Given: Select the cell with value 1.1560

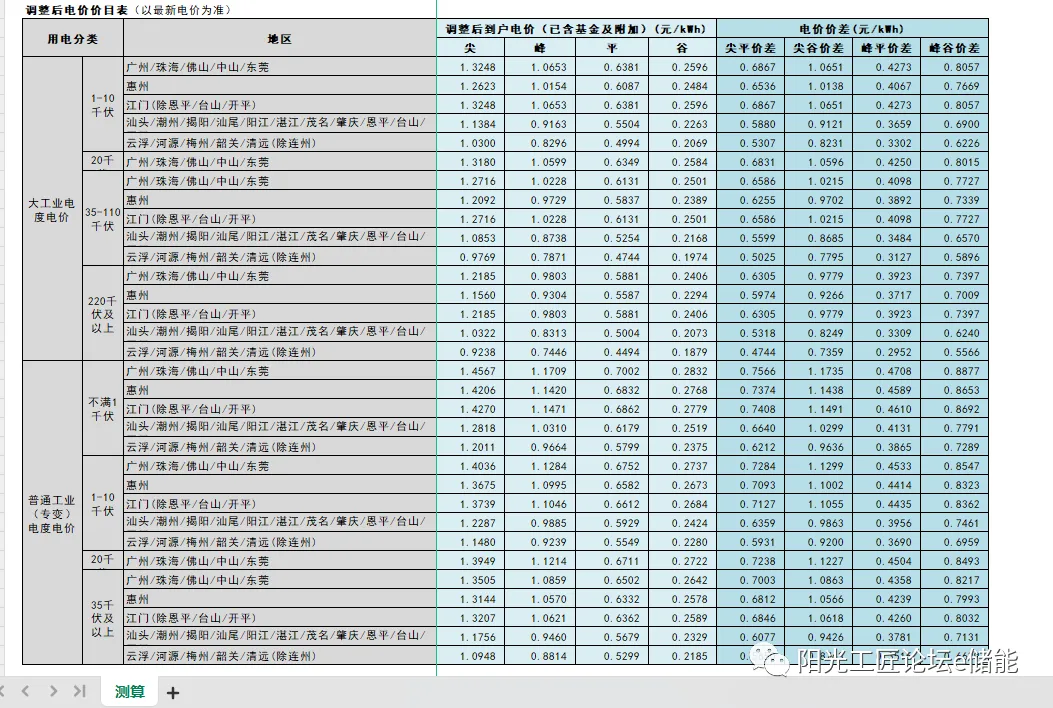Looking at the screenshot, I should point(470,295).
